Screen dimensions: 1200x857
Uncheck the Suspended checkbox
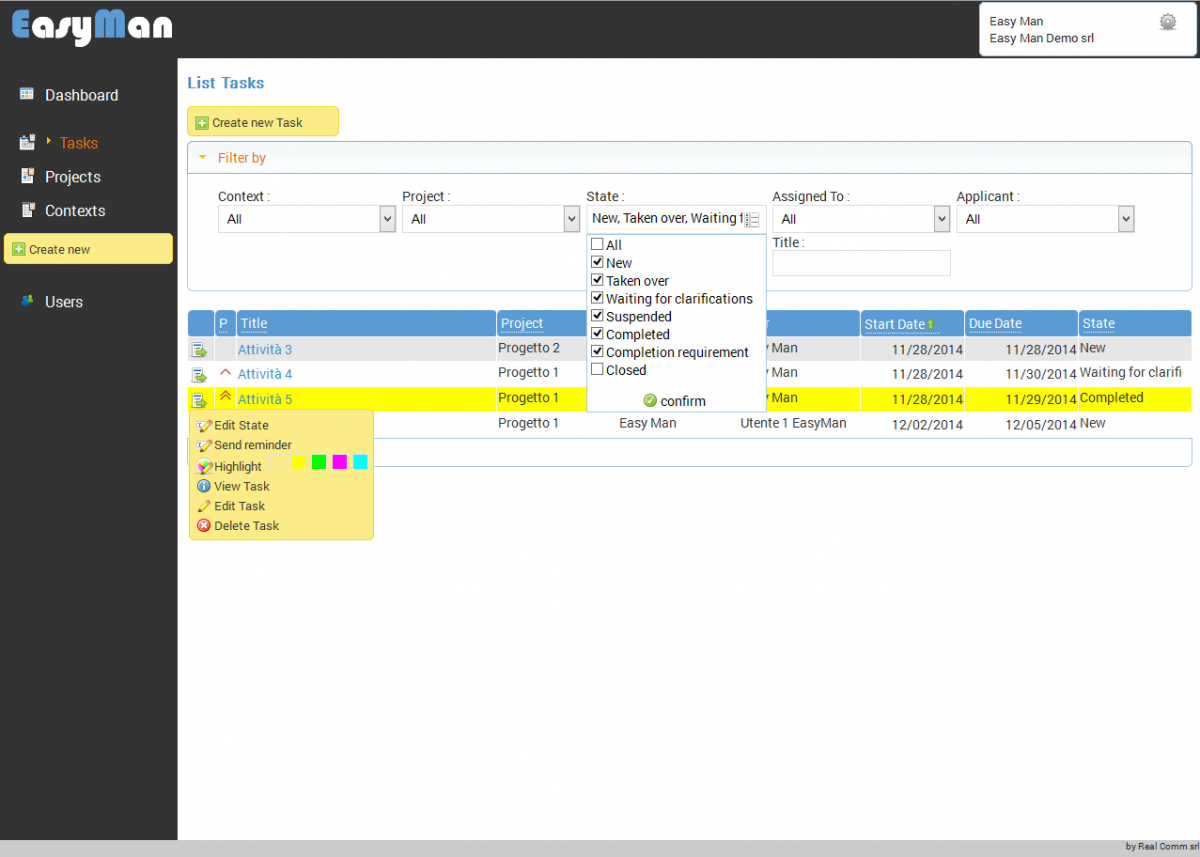597,316
